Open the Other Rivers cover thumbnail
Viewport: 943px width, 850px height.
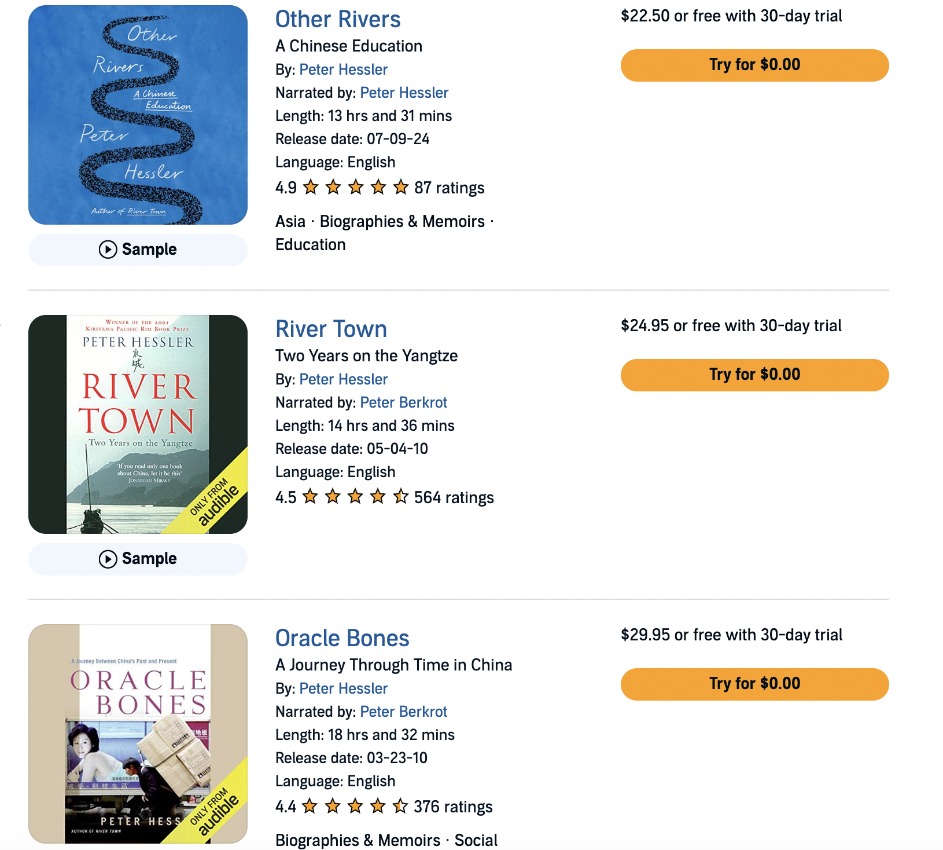click(x=138, y=115)
